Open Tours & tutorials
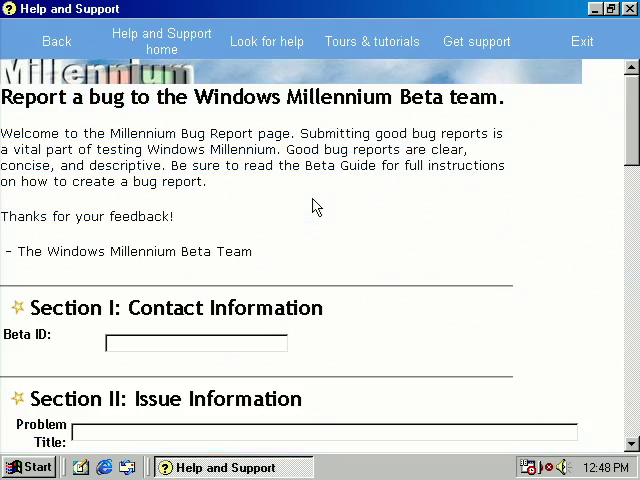The width and height of the screenshot is (640, 480). [372, 41]
